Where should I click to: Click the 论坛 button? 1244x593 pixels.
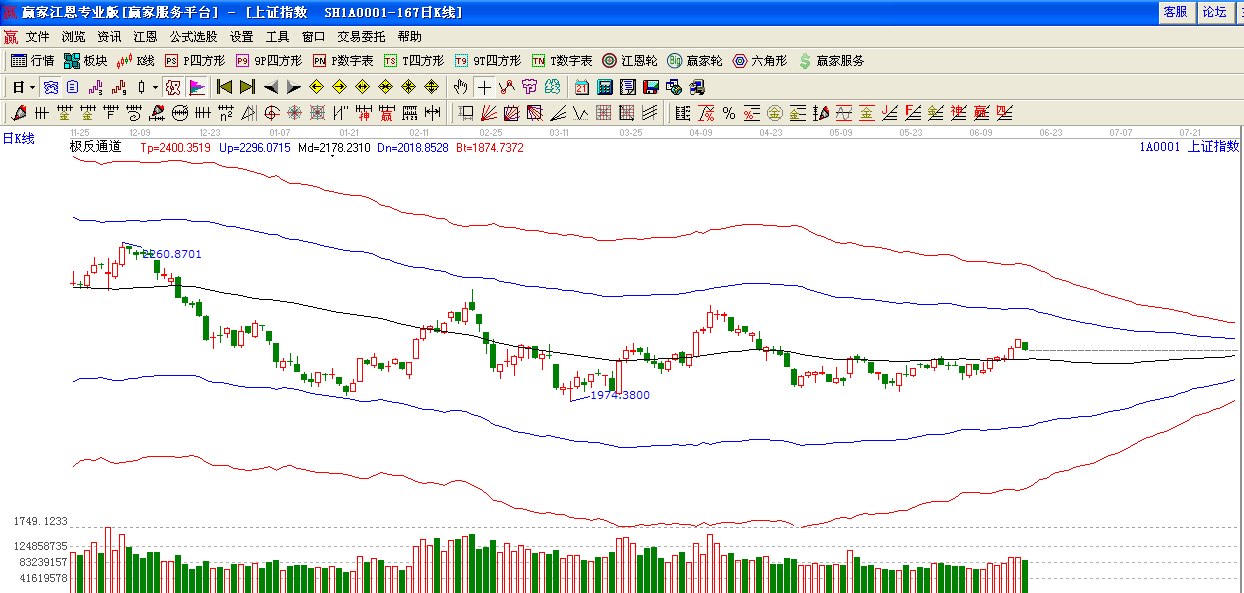point(1214,12)
